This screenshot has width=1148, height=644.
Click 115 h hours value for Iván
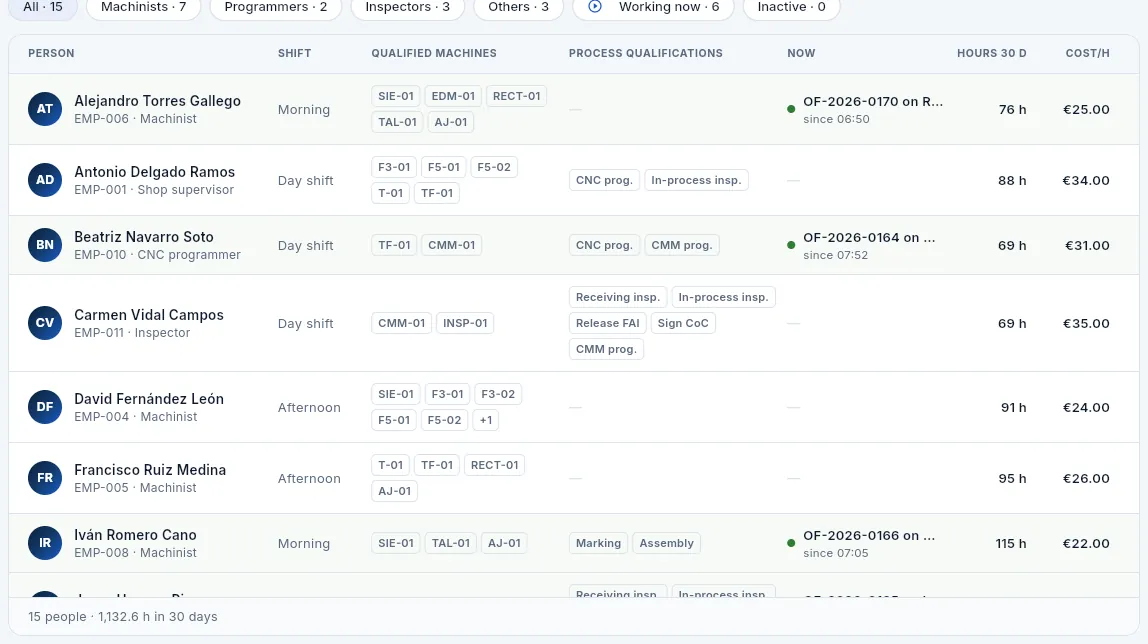(x=1011, y=544)
